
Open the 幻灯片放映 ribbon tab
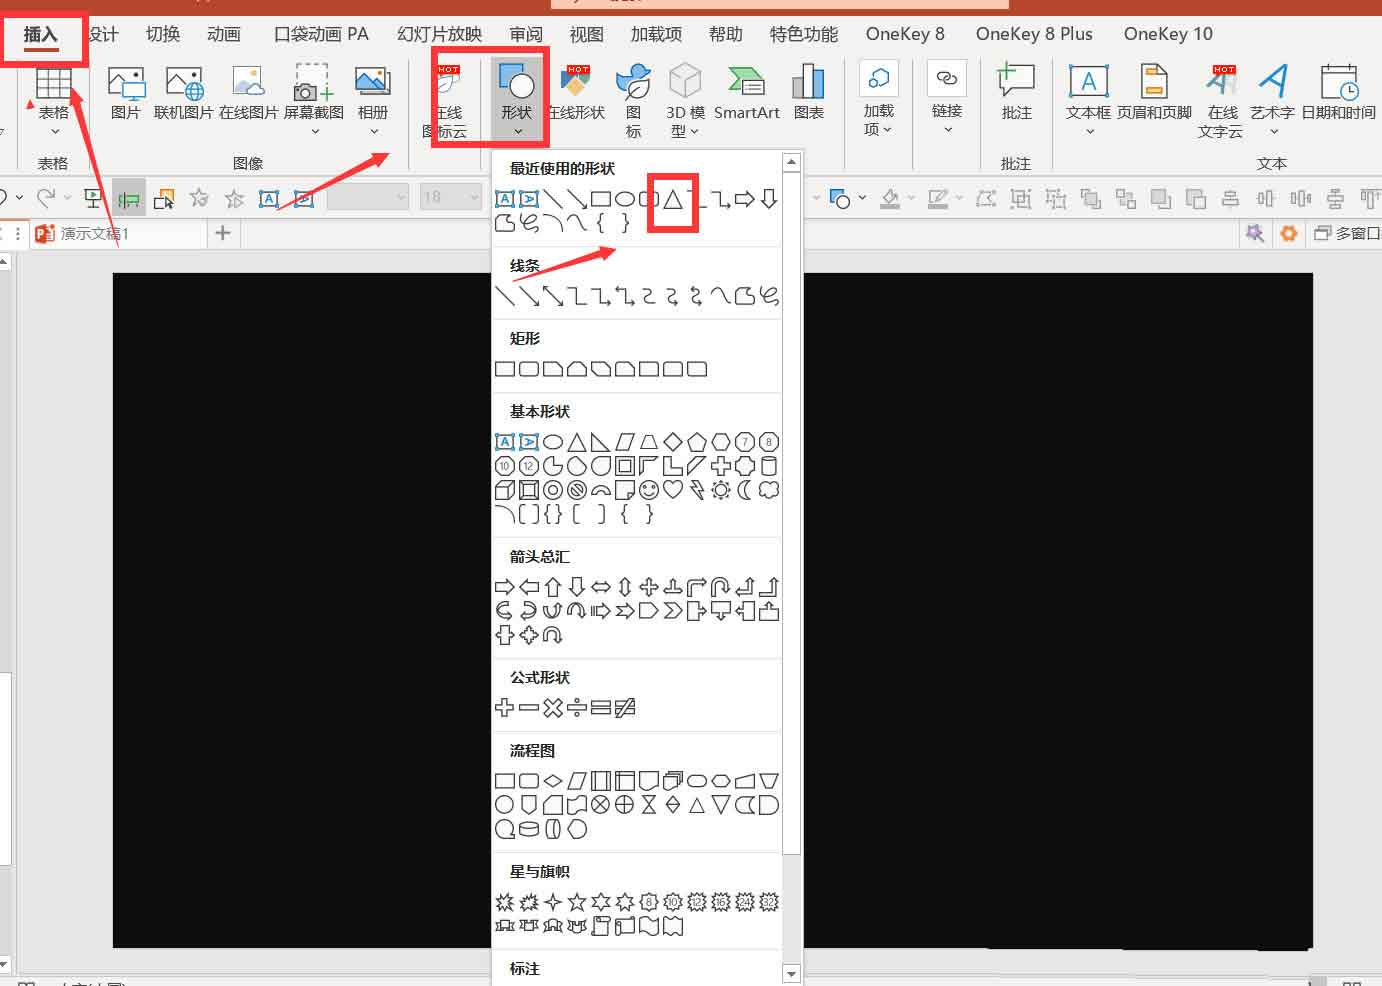pos(439,34)
